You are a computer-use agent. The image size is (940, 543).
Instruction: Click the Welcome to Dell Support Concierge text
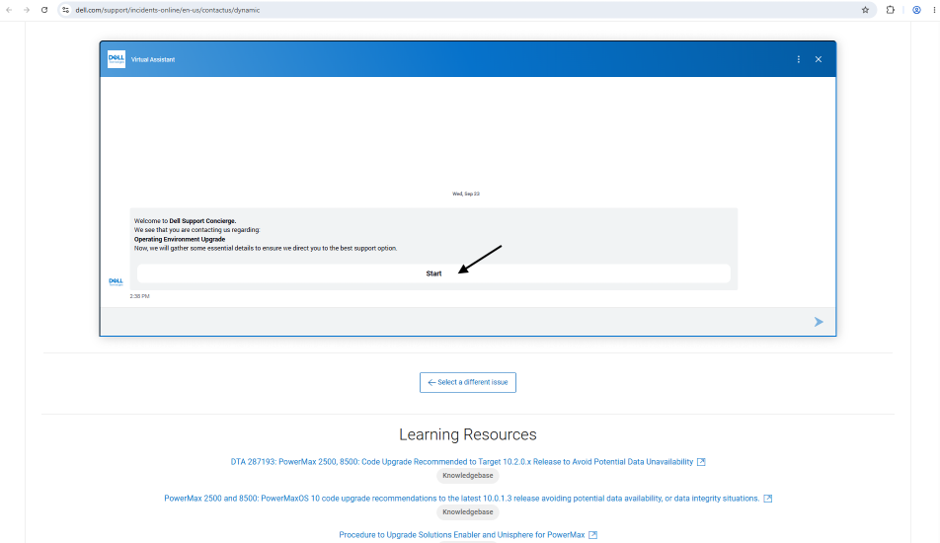coord(185,221)
